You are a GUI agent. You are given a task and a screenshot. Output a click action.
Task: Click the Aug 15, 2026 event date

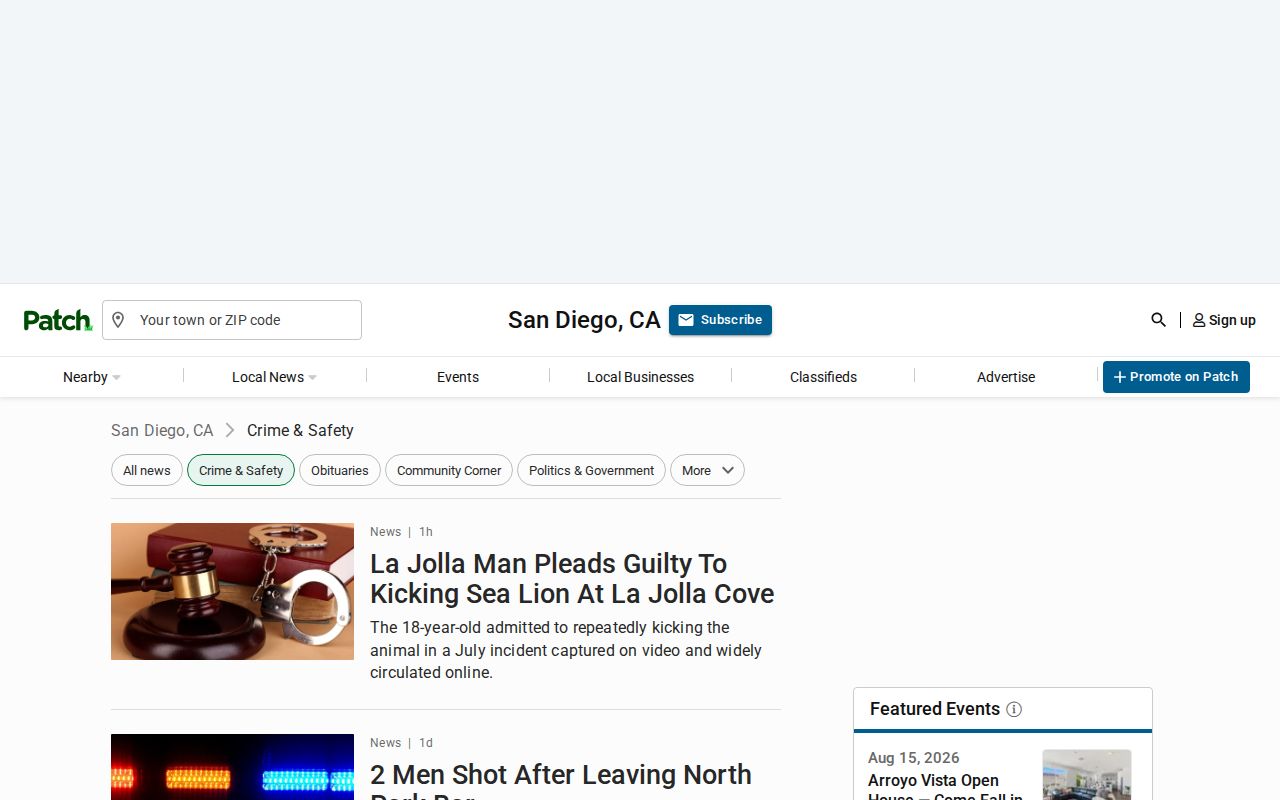[914, 758]
